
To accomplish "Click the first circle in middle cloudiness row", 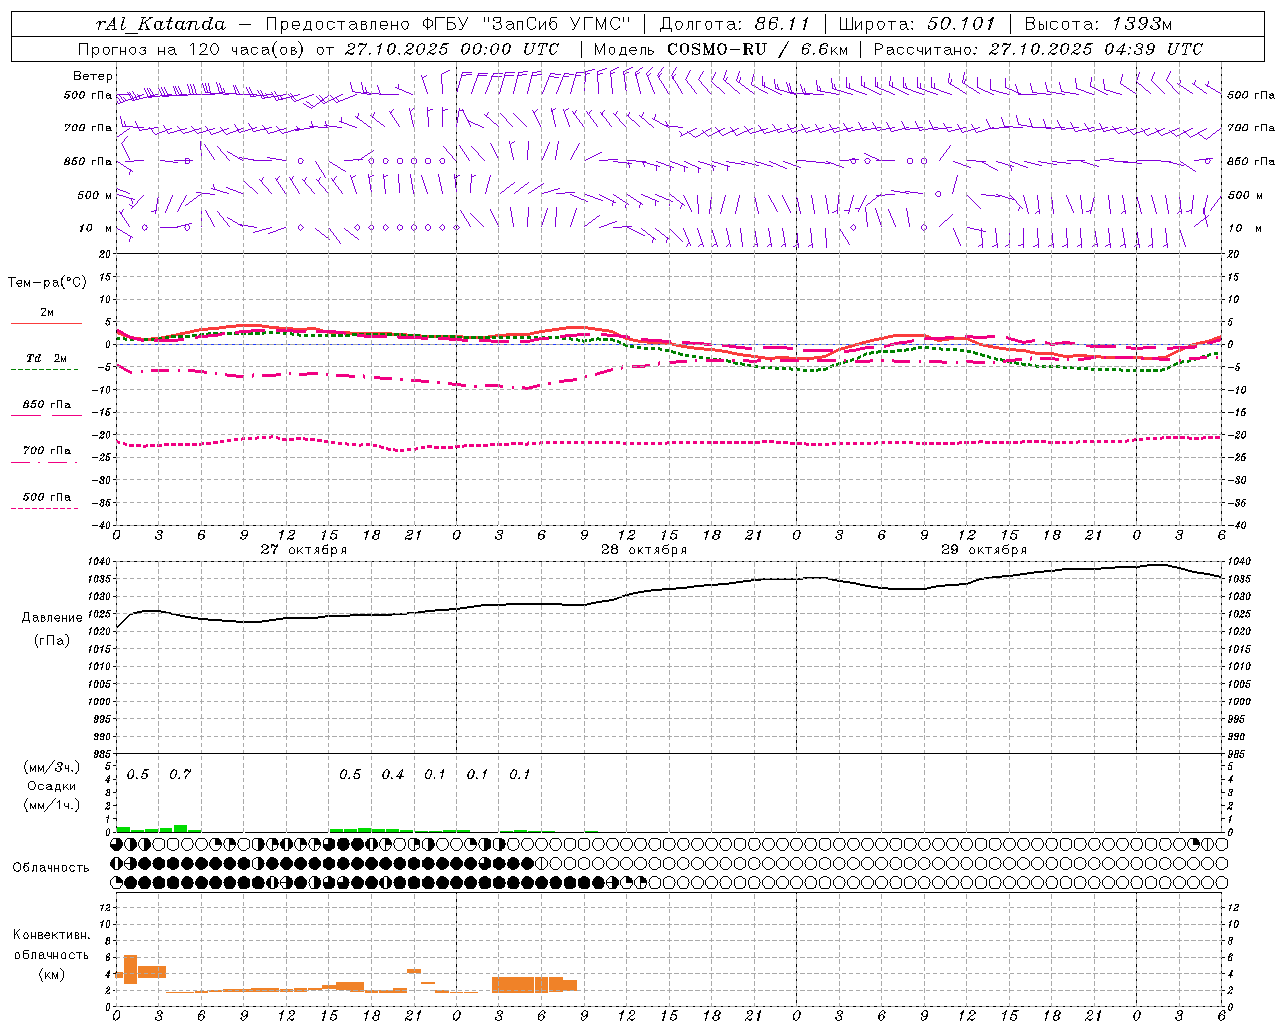I will (117, 863).
